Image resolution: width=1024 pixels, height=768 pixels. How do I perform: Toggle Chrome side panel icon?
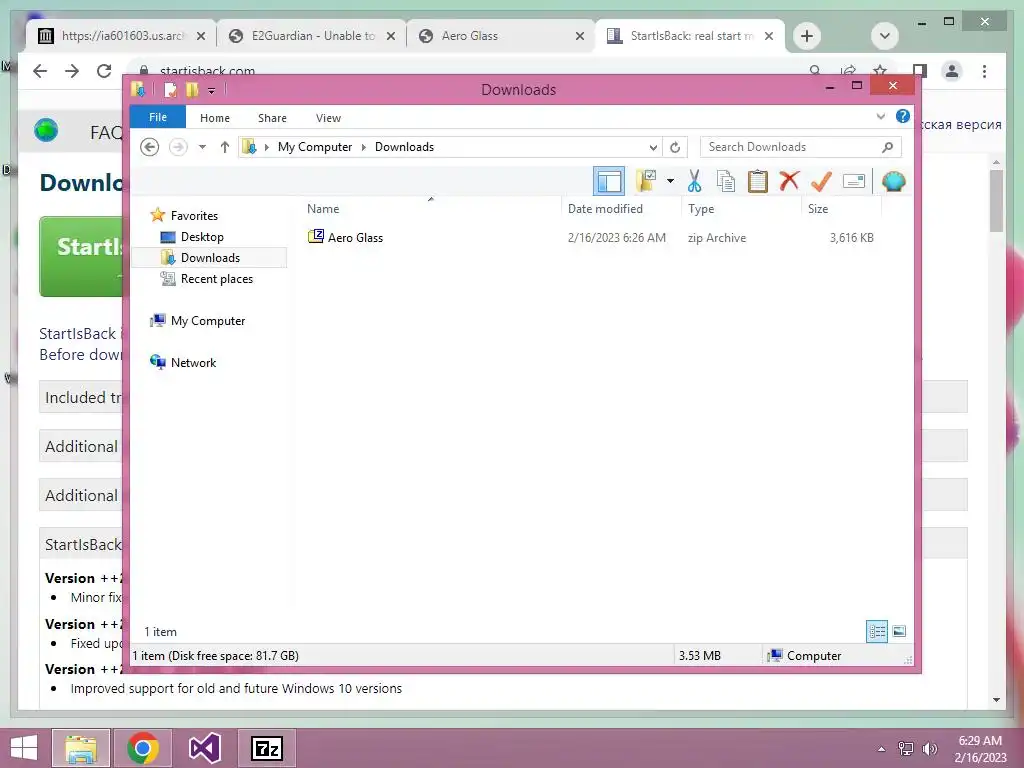point(919,71)
